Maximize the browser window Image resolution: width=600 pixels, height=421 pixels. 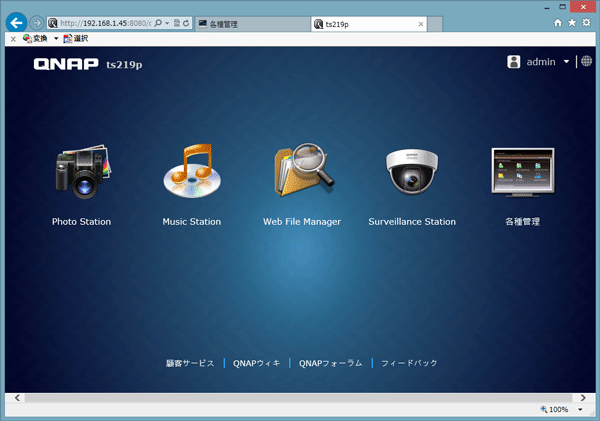pos(562,7)
